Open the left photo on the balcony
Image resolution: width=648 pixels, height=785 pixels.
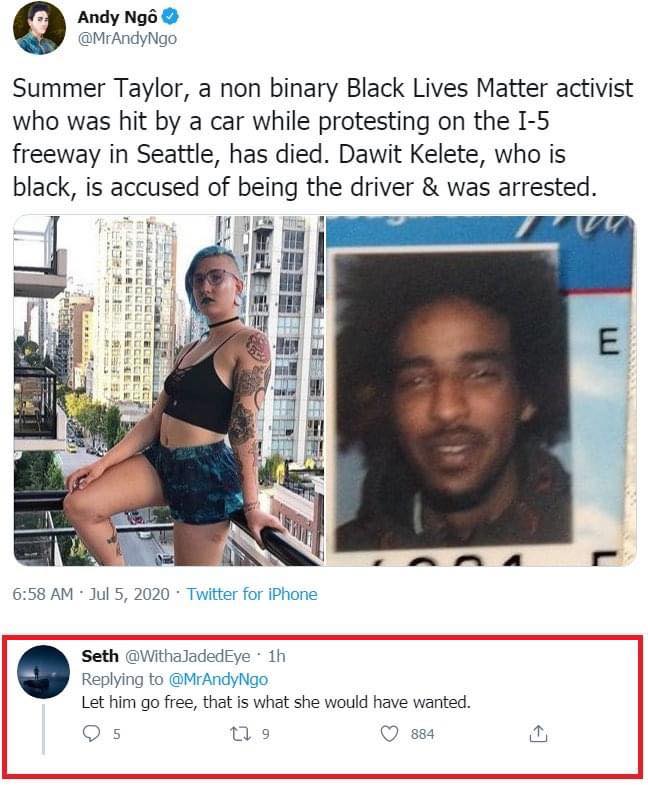(x=169, y=390)
